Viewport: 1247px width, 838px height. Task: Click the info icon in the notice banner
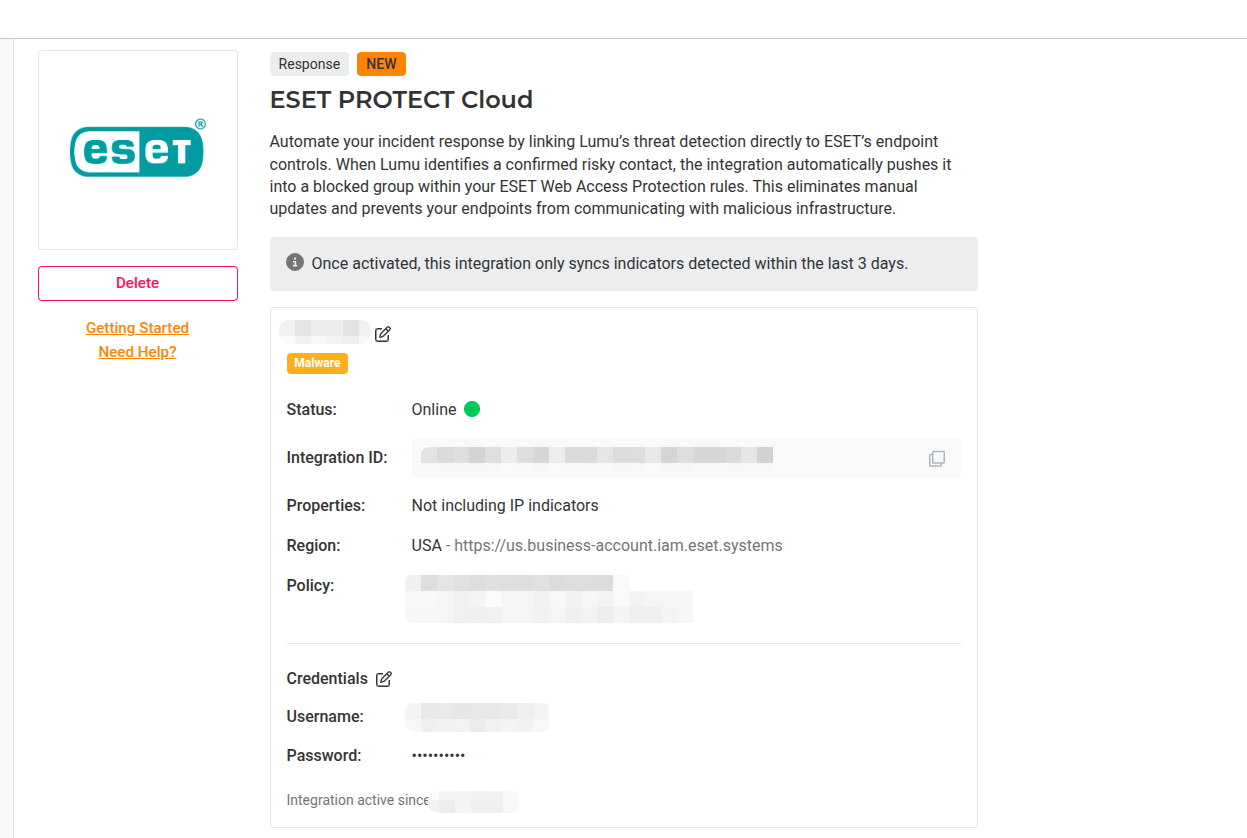(295, 262)
